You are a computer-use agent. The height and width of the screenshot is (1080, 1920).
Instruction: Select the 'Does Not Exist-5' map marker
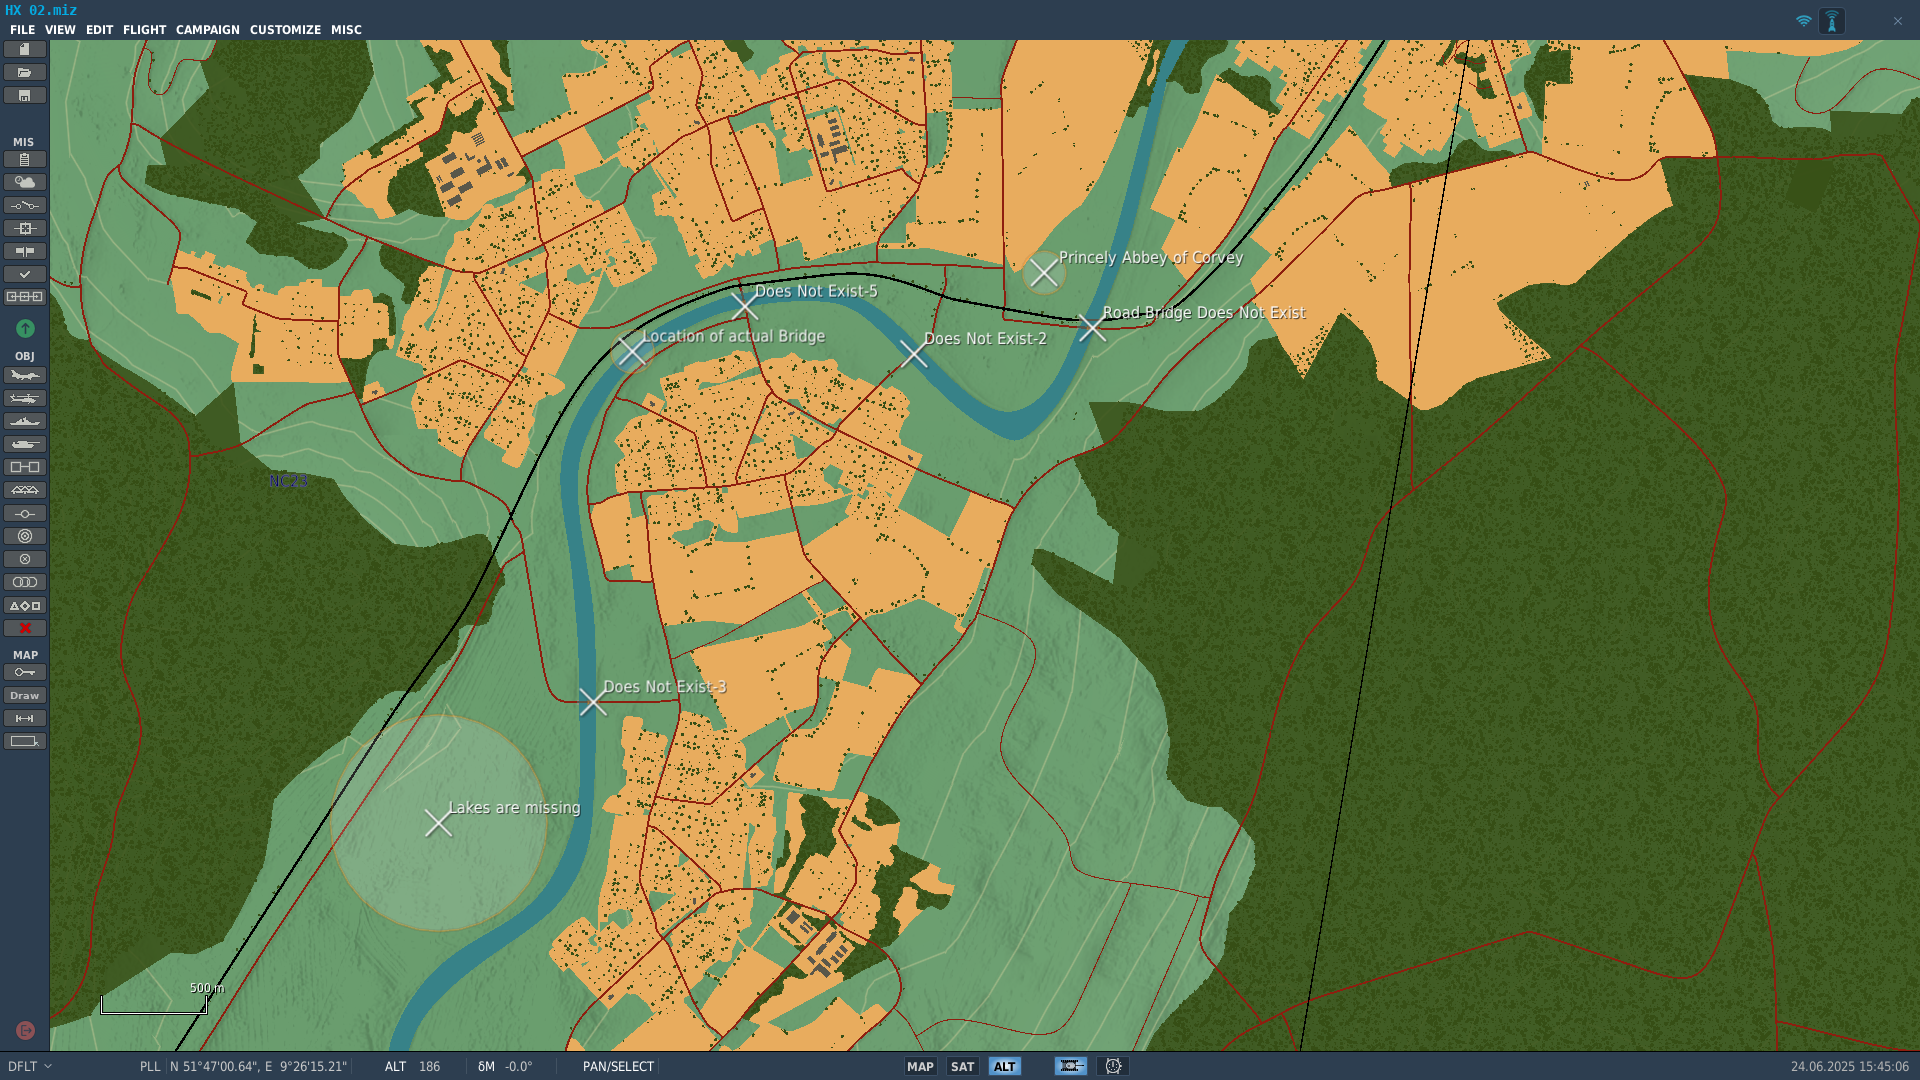(744, 305)
